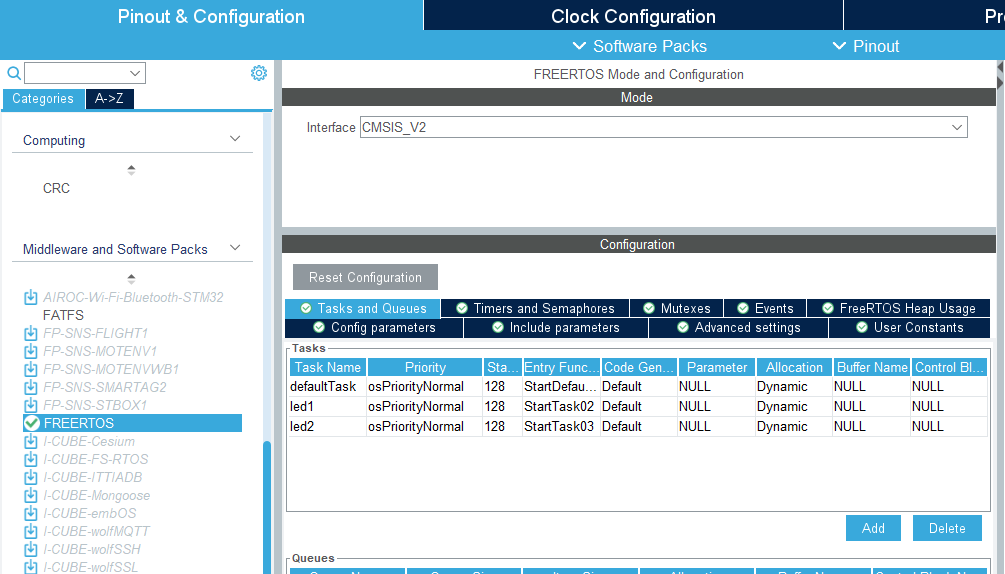Select the led2 task row name
Screen dimensions: 1005x574
pyautogui.click(x=302, y=426)
